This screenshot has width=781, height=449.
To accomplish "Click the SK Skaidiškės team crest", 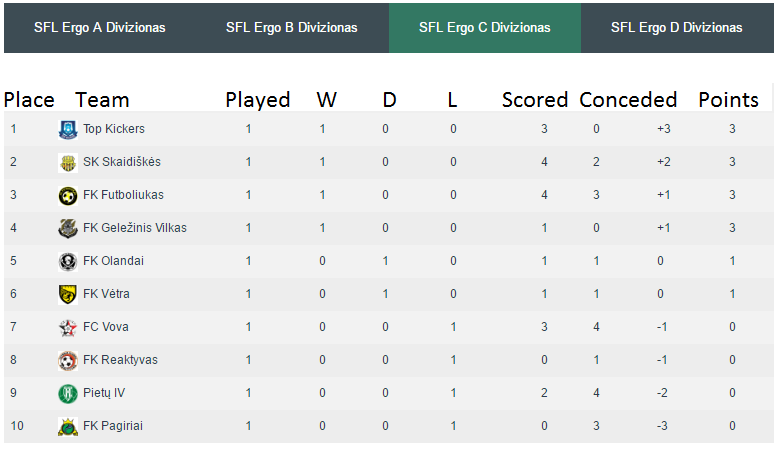I will 68,163.
